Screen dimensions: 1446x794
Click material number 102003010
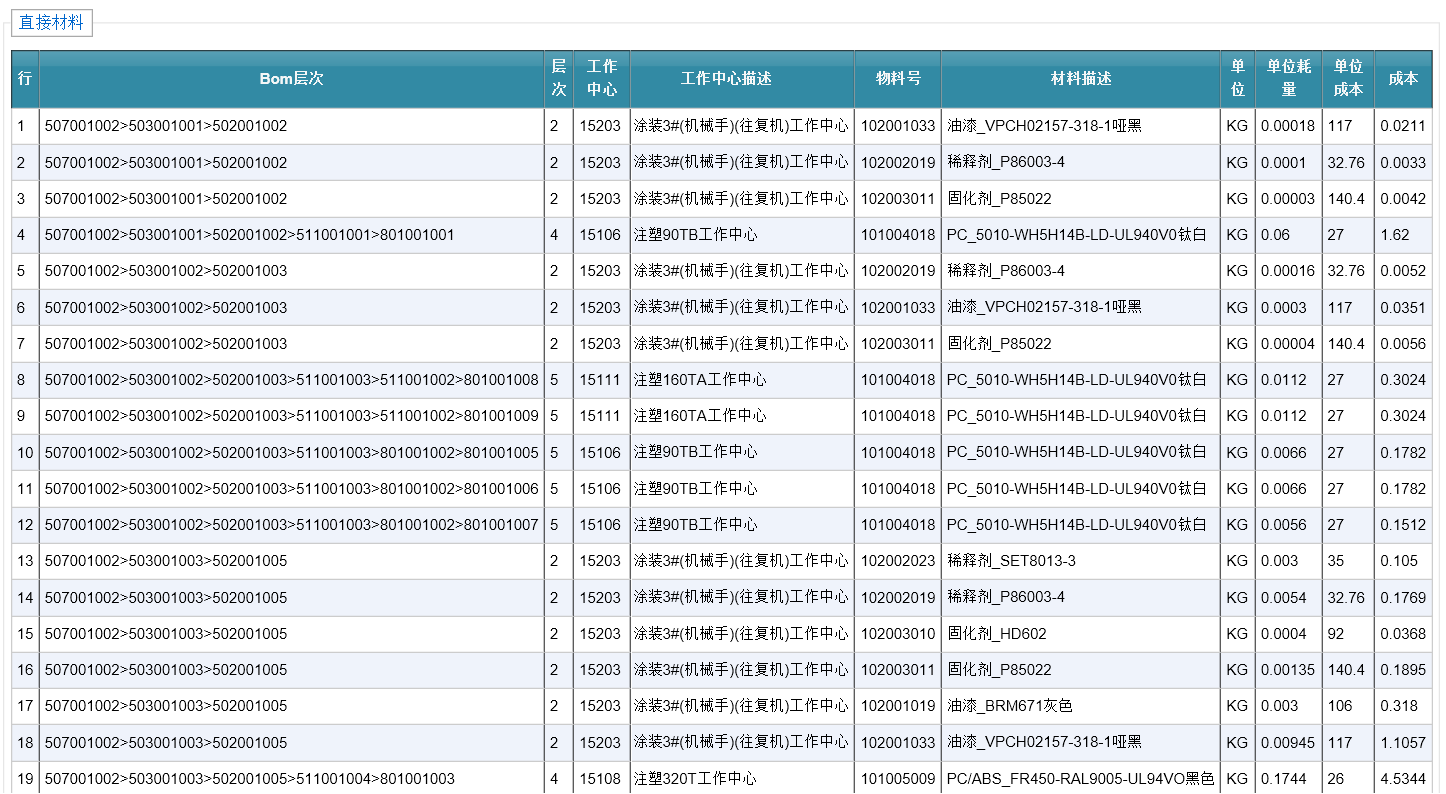point(898,634)
